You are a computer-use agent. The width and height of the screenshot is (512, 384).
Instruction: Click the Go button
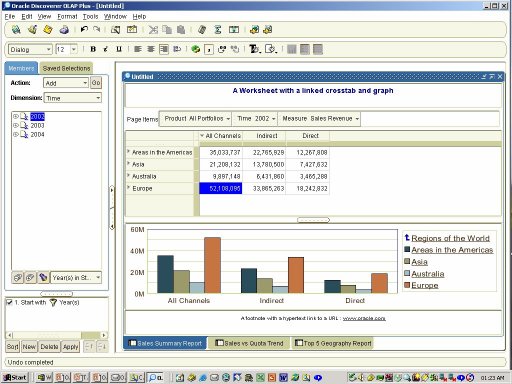click(x=96, y=83)
